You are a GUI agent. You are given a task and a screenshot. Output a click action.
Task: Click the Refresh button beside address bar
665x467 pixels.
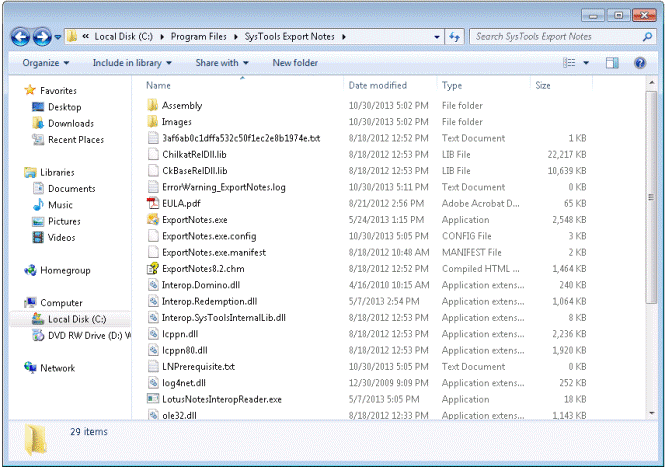(x=454, y=37)
